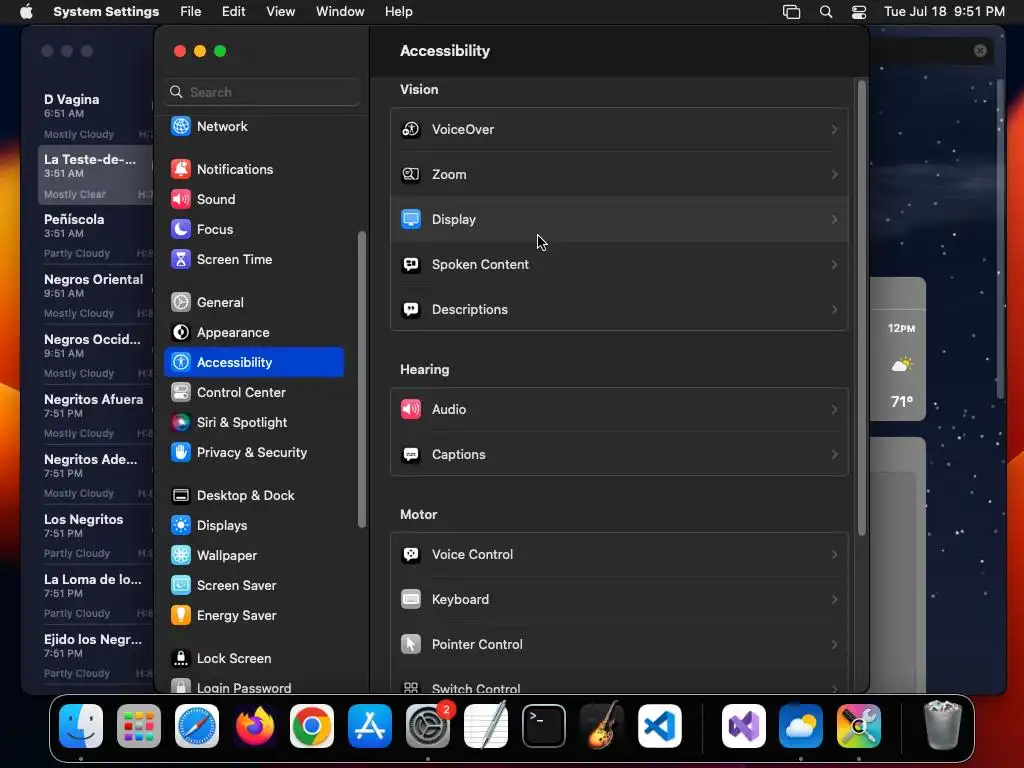Open the Edit menu
Viewport: 1024px width, 768px height.
click(234, 12)
